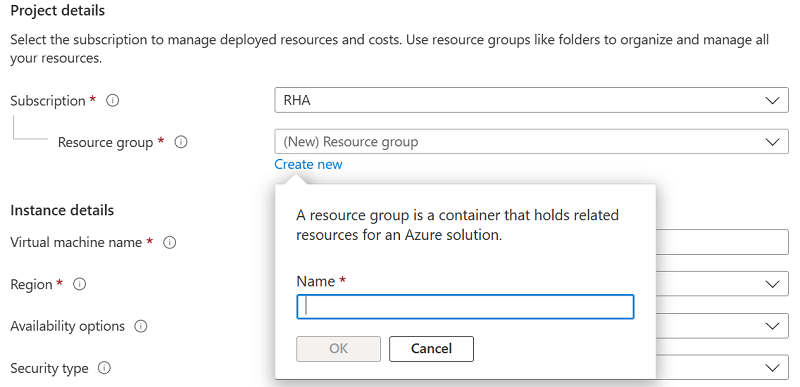Image resolution: width=800 pixels, height=387 pixels.
Task: Click the disabled OK button
Action: pos(338,349)
